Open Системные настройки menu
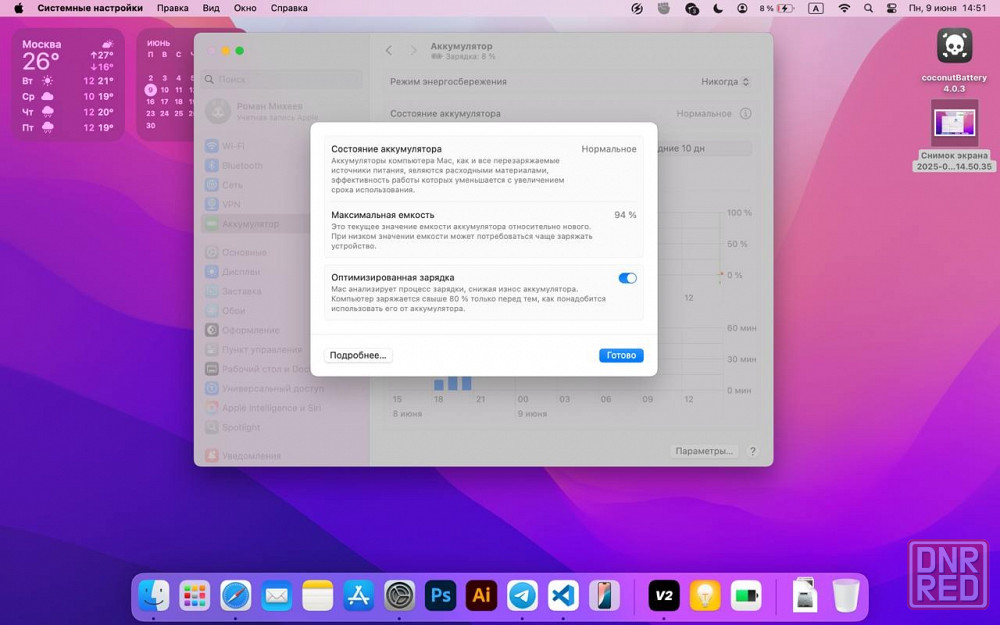 tap(90, 8)
